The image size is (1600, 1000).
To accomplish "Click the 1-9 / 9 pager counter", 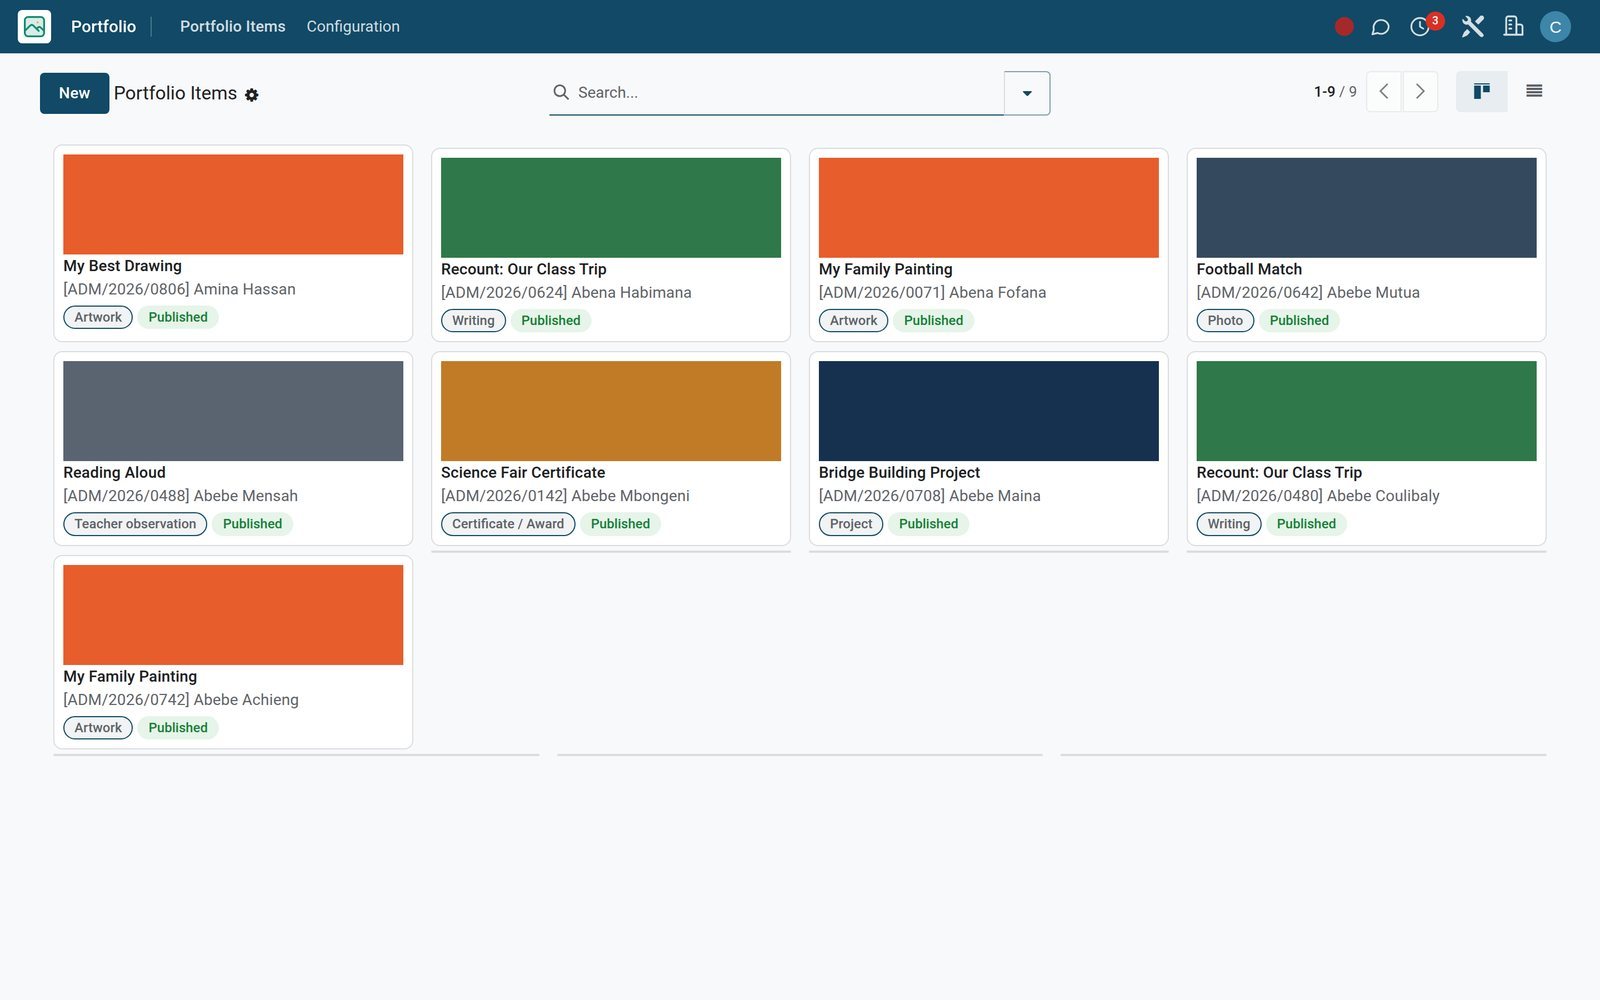I will [1335, 92].
